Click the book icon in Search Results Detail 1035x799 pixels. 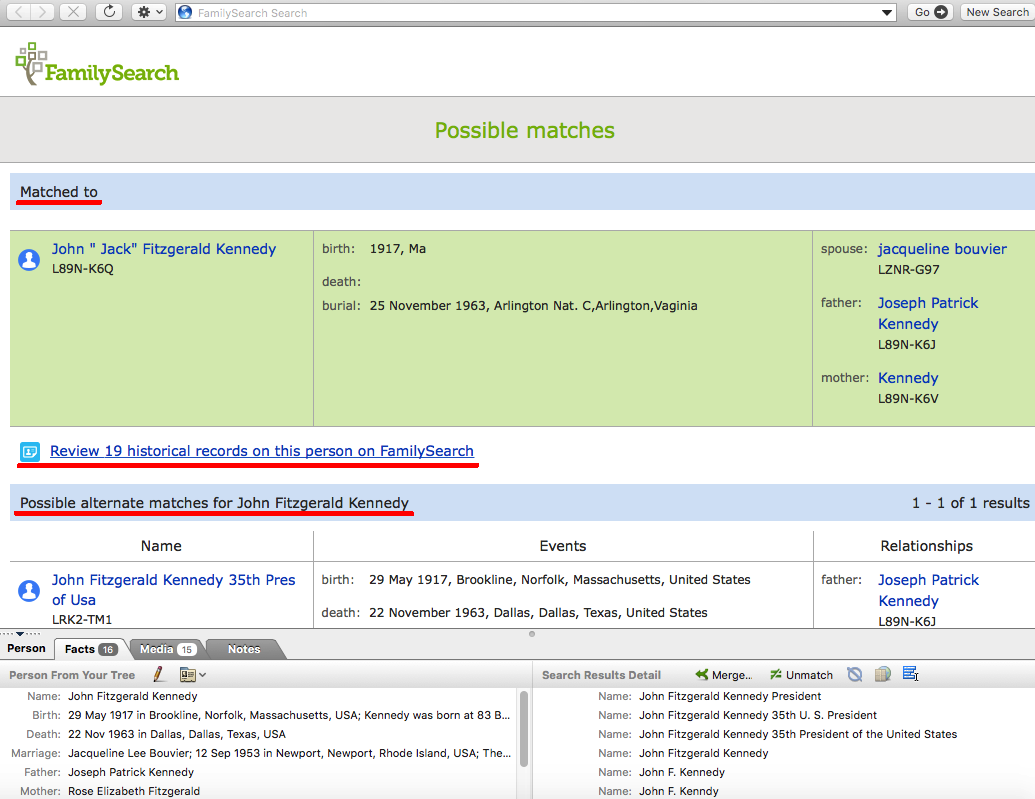(883, 674)
